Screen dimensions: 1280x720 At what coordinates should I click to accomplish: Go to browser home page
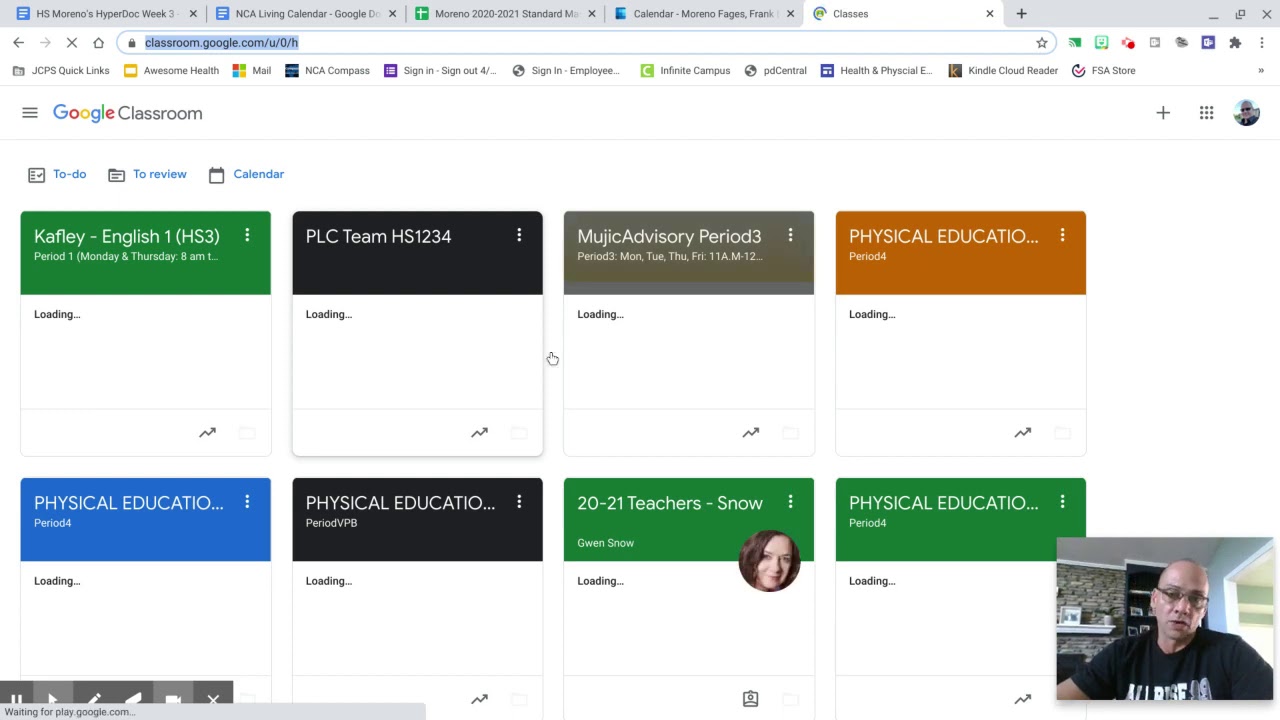pyautogui.click(x=98, y=43)
